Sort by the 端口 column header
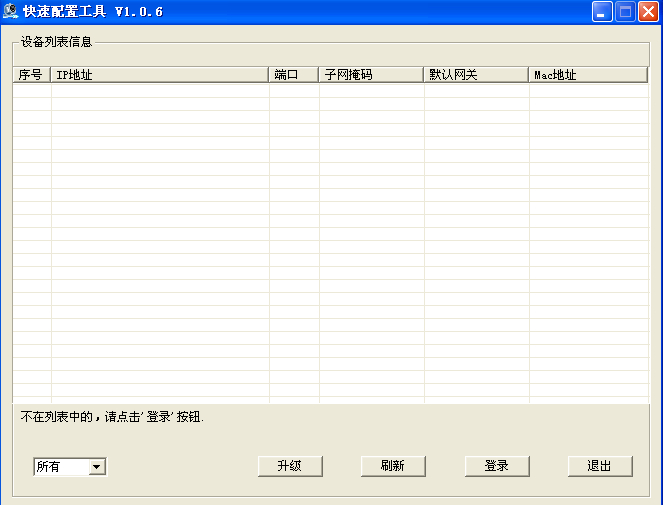Image resolution: width=663 pixels, height=505 pixels. (293, 74)
